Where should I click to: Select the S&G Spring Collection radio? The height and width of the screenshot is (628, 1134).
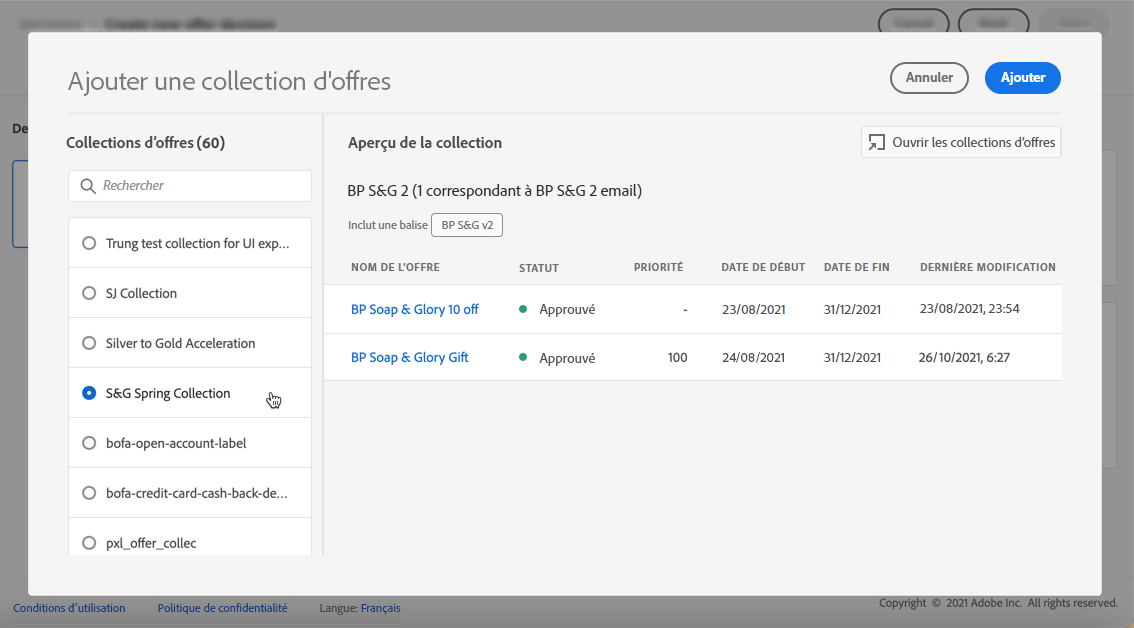89,393
